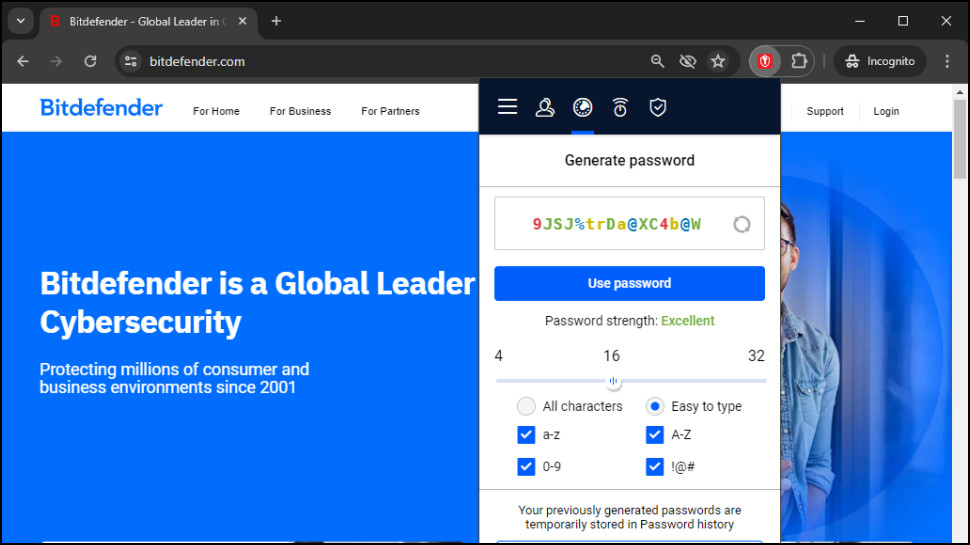The image size is (970, 545).
Task: Select the password generator icon tab
Action: [583, 108]
